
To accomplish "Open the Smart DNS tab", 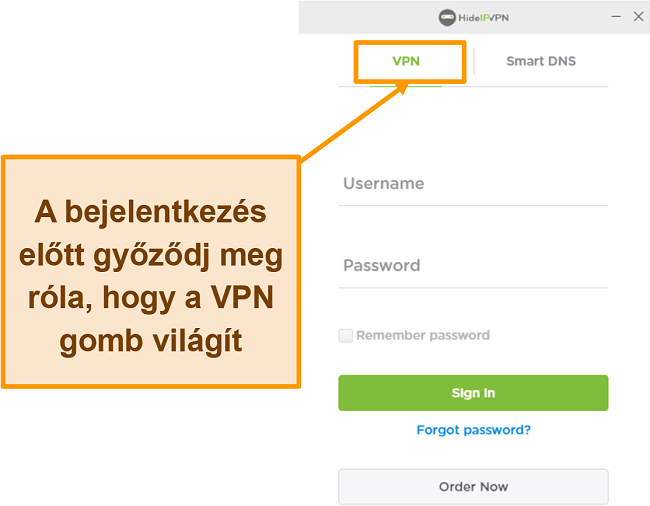I will click(x=541, y=61).
